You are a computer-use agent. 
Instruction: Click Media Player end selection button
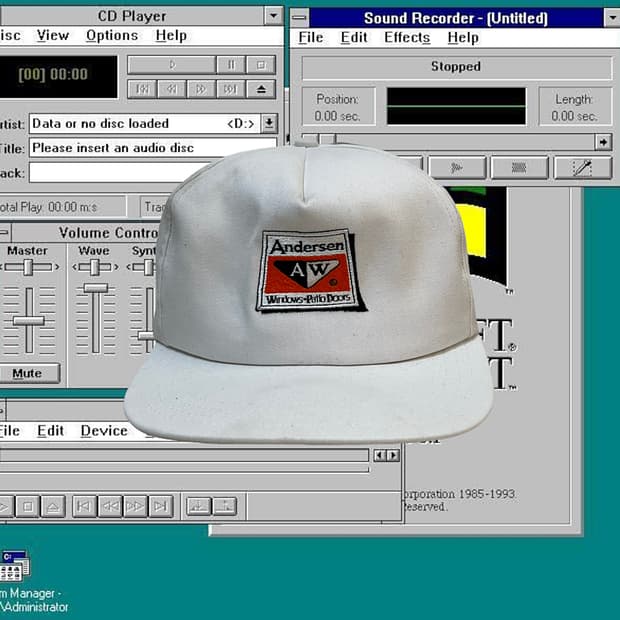point(225,506)
